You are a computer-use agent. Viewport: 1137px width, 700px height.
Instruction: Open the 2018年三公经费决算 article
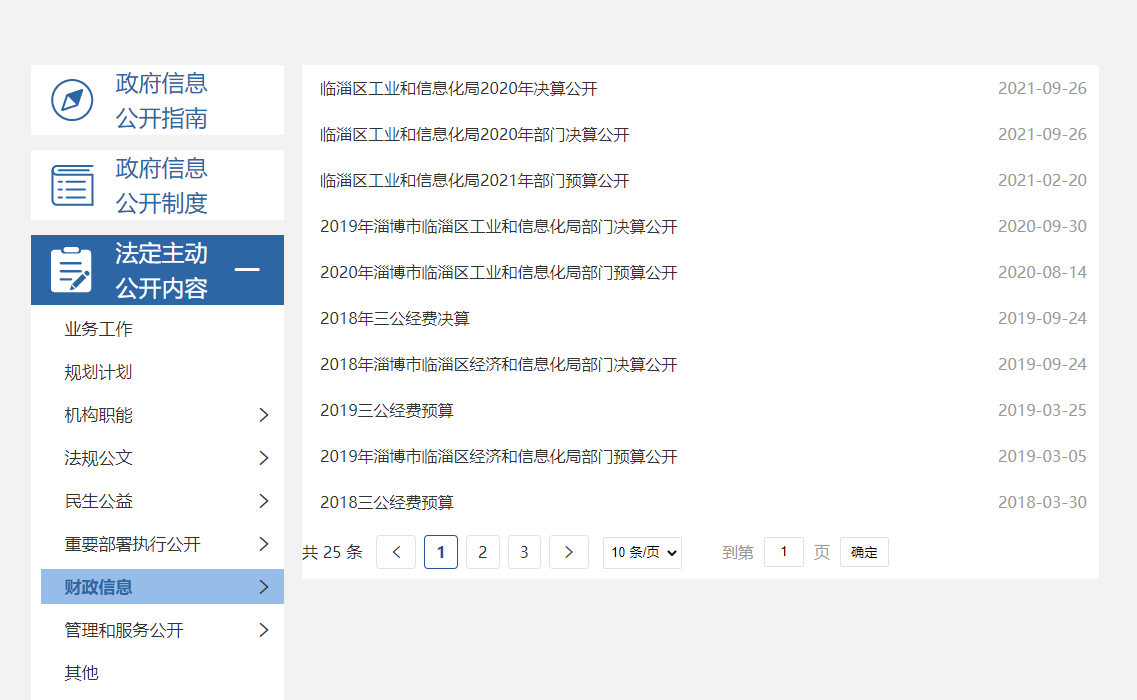click(x=395, y=319)
